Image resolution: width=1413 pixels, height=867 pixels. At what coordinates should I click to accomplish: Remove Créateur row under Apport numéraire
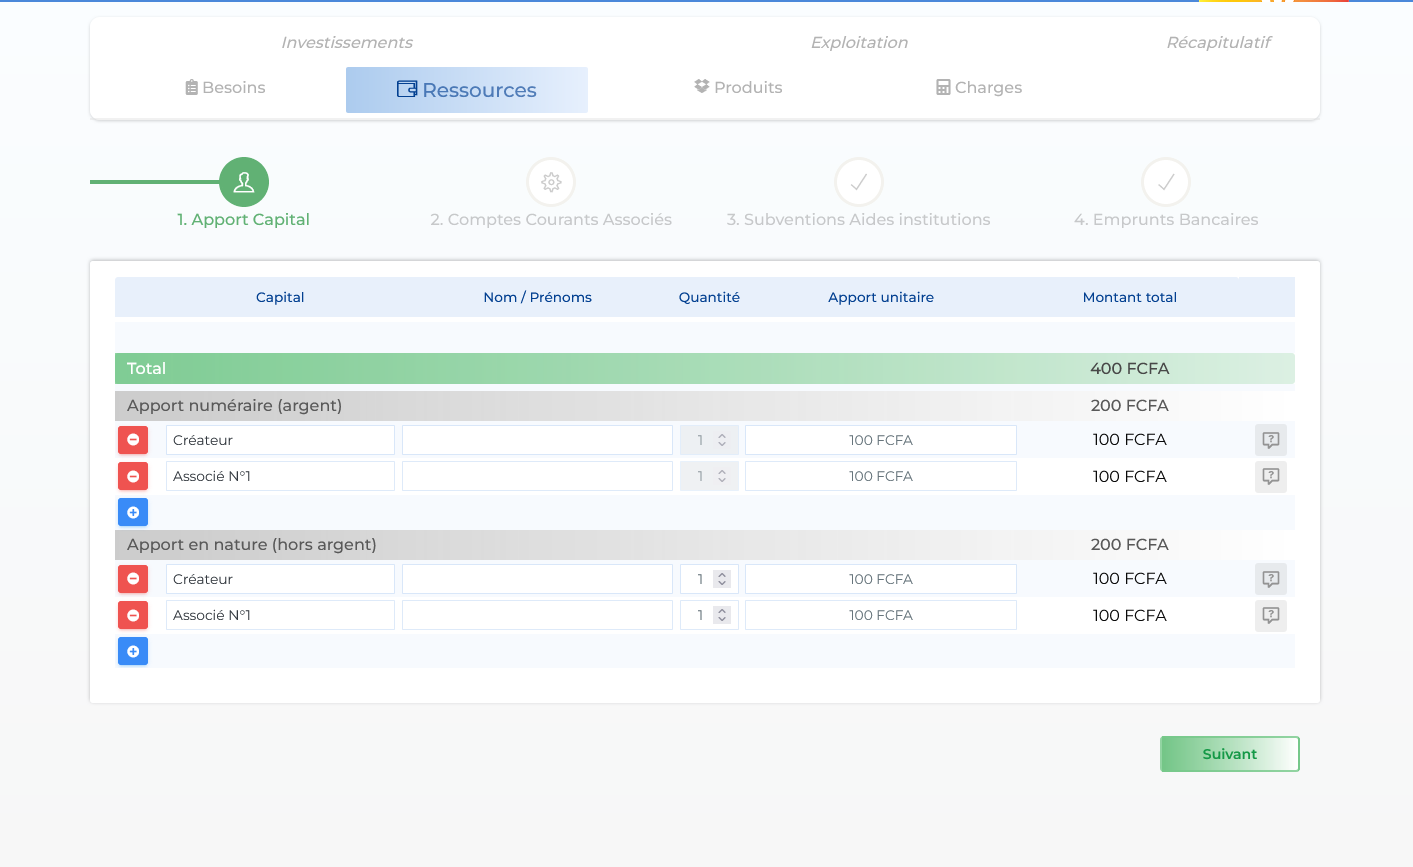coord(133,440)
